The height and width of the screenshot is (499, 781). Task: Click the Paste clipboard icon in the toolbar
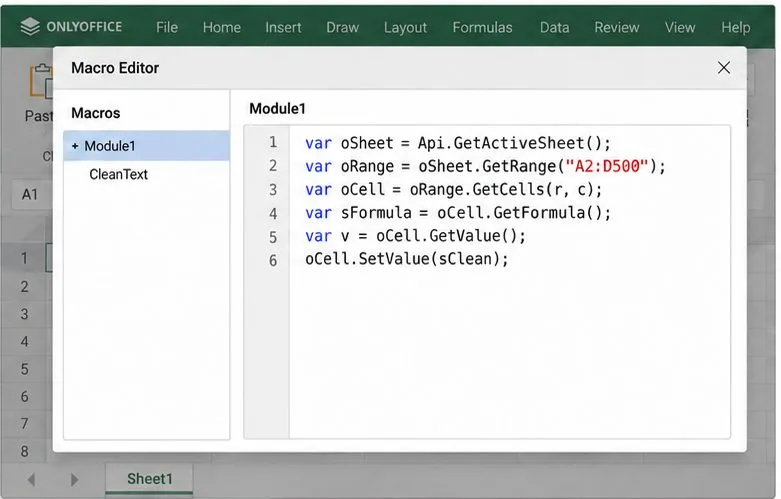coord(41,81)
